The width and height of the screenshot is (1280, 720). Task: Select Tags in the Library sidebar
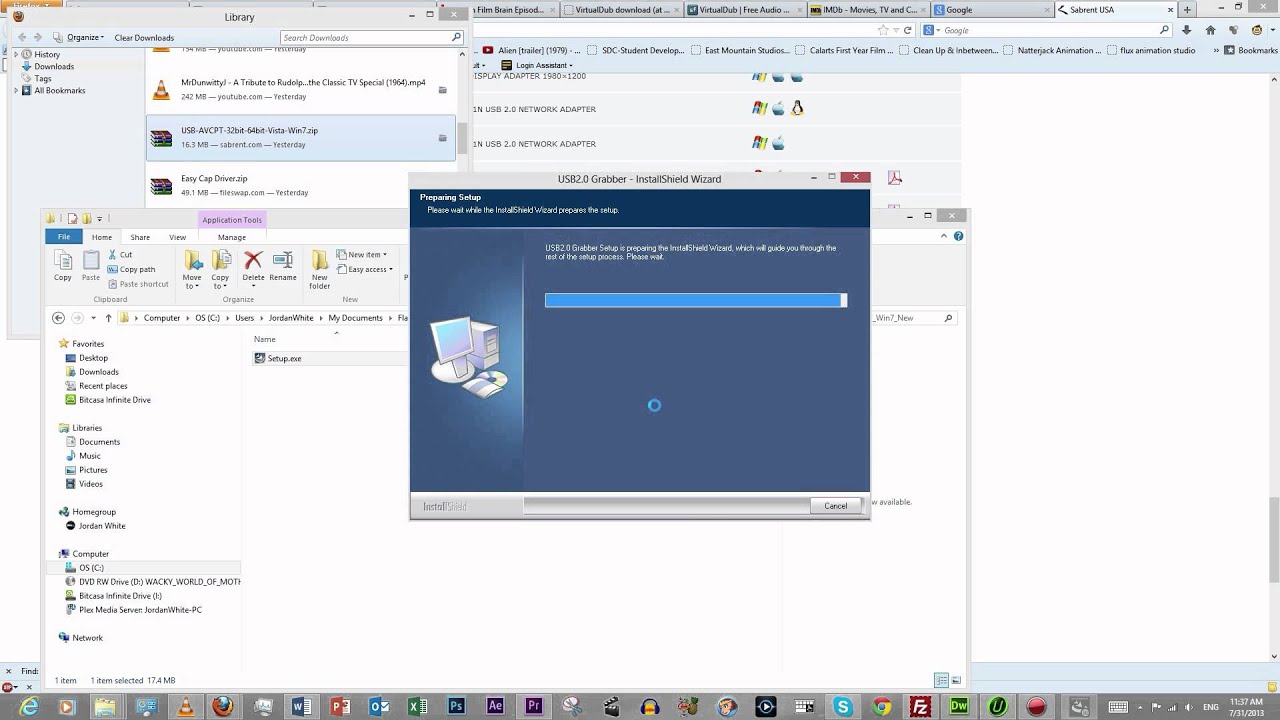pyautogui.click(x=43, y=78)
